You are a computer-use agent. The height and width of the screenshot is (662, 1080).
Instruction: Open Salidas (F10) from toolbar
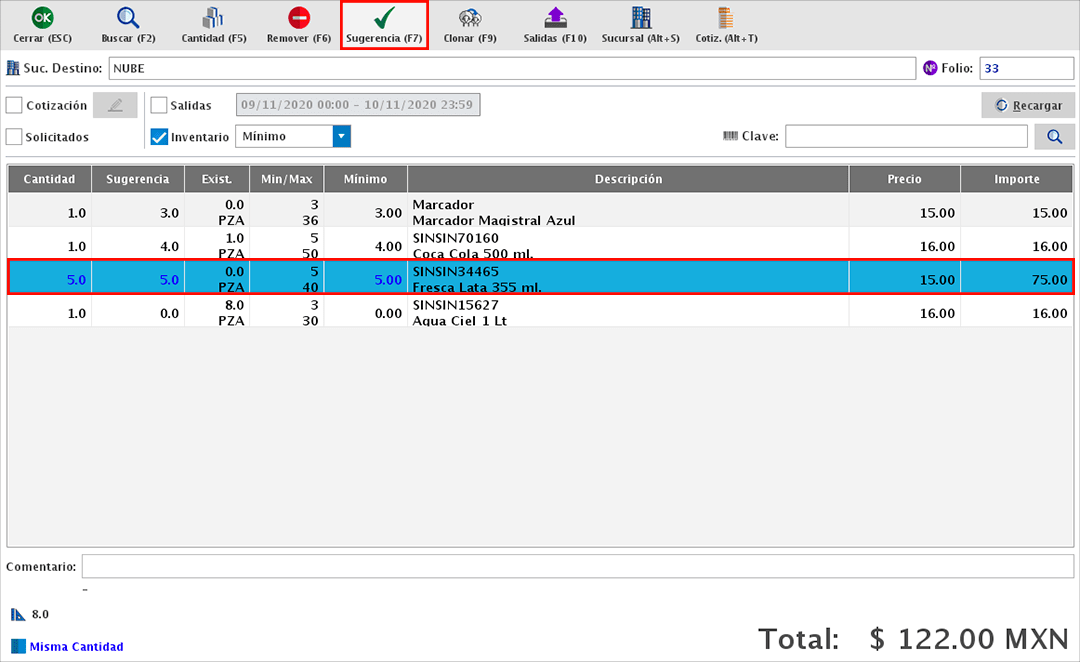(555, 25)
